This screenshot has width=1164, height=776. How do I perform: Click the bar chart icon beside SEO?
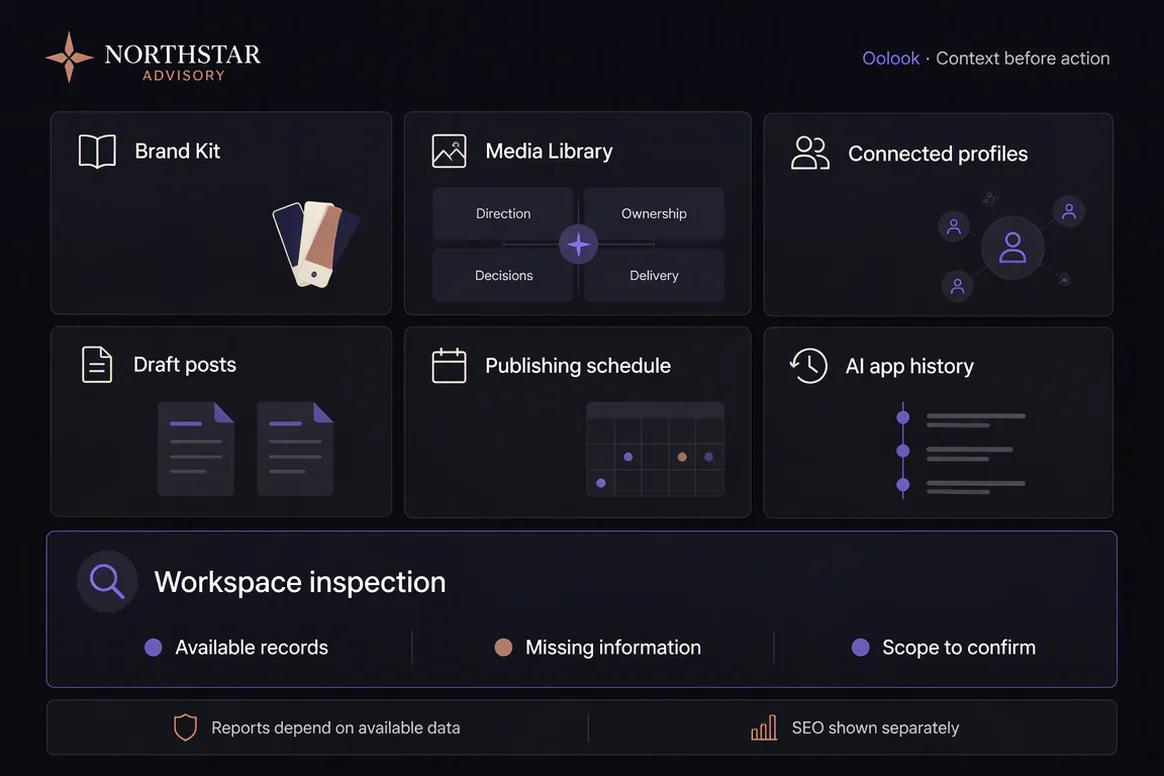point(764,728)
